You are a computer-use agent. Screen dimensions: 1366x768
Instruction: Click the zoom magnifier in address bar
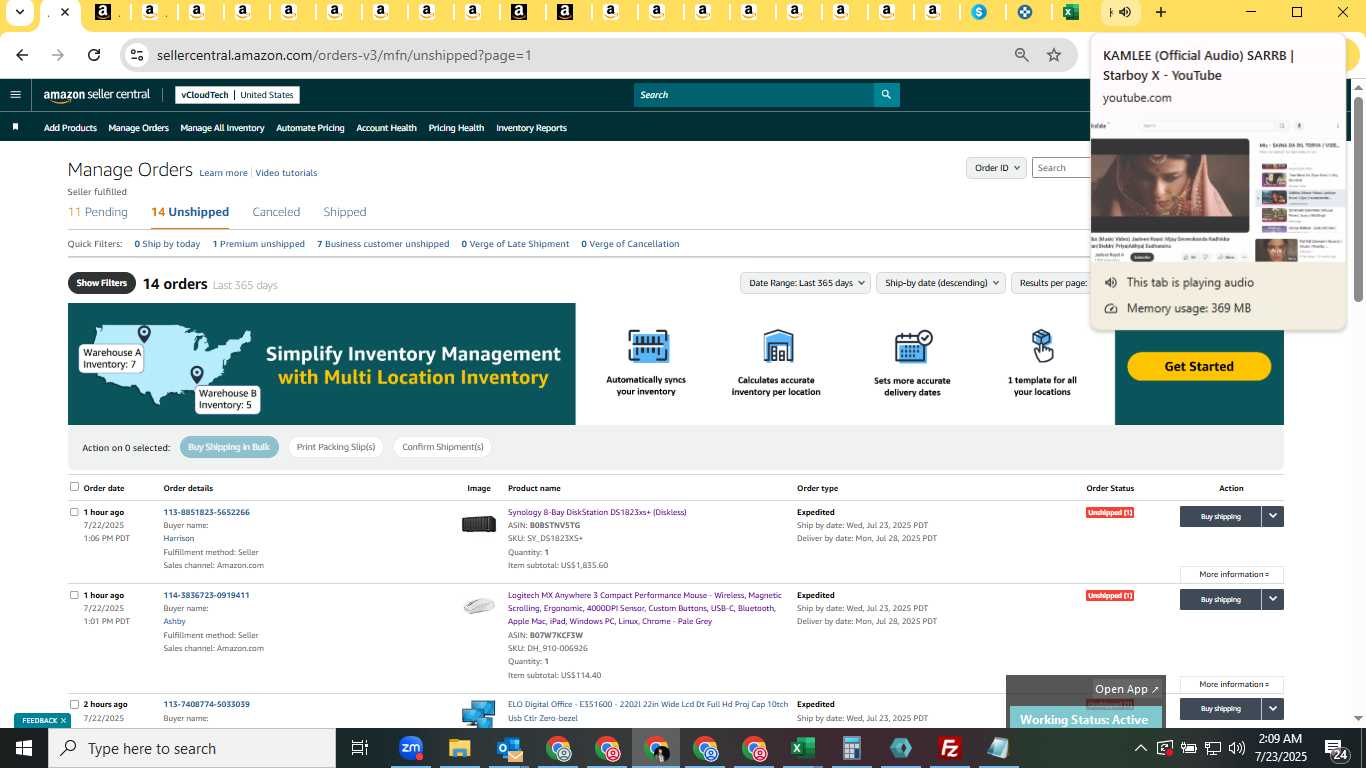coord(1021,55)
